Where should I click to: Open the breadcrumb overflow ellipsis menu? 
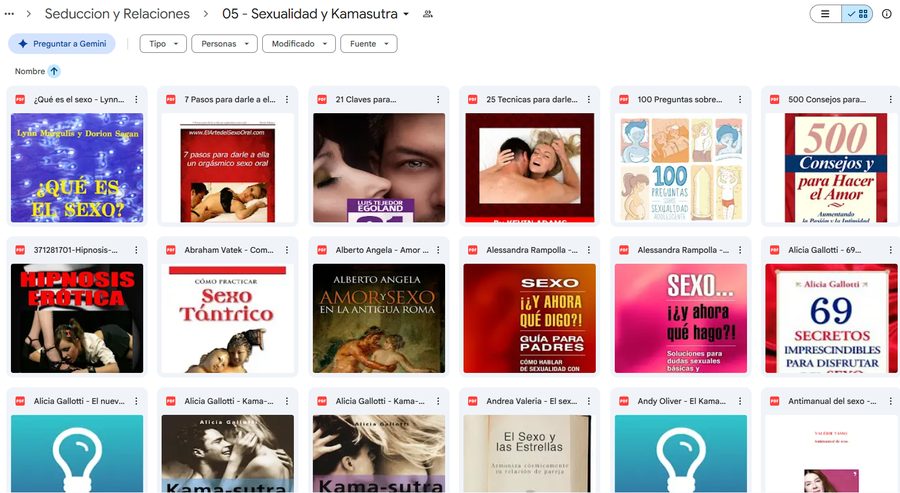point(9,14)
